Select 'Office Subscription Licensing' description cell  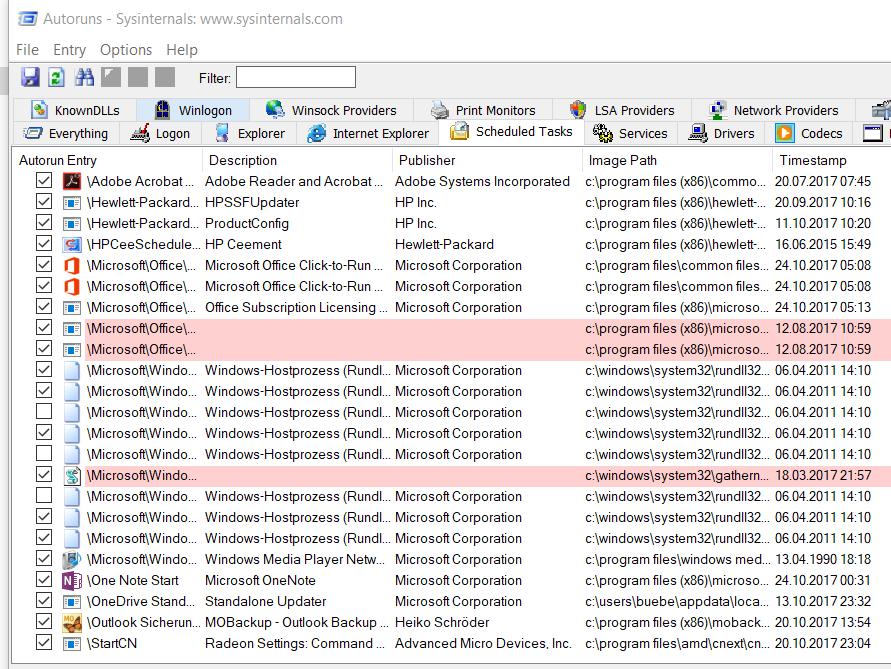pos(296,308)
